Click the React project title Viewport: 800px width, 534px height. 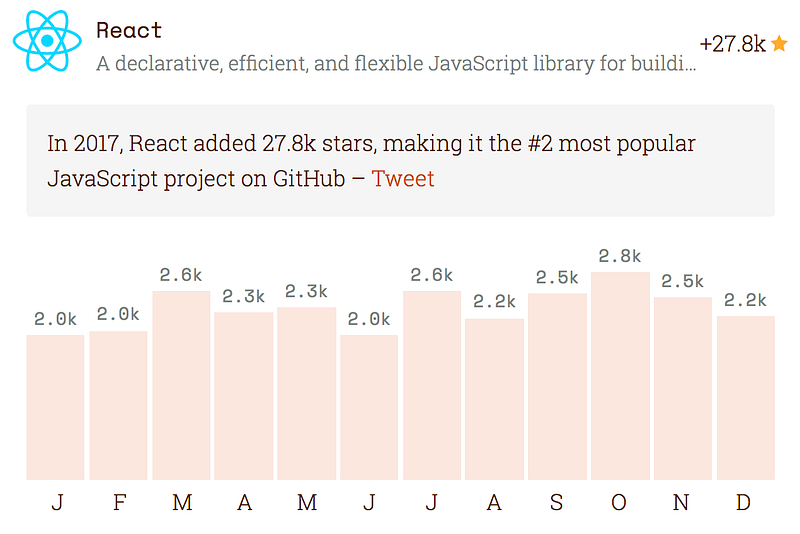(x=129, y=30)
